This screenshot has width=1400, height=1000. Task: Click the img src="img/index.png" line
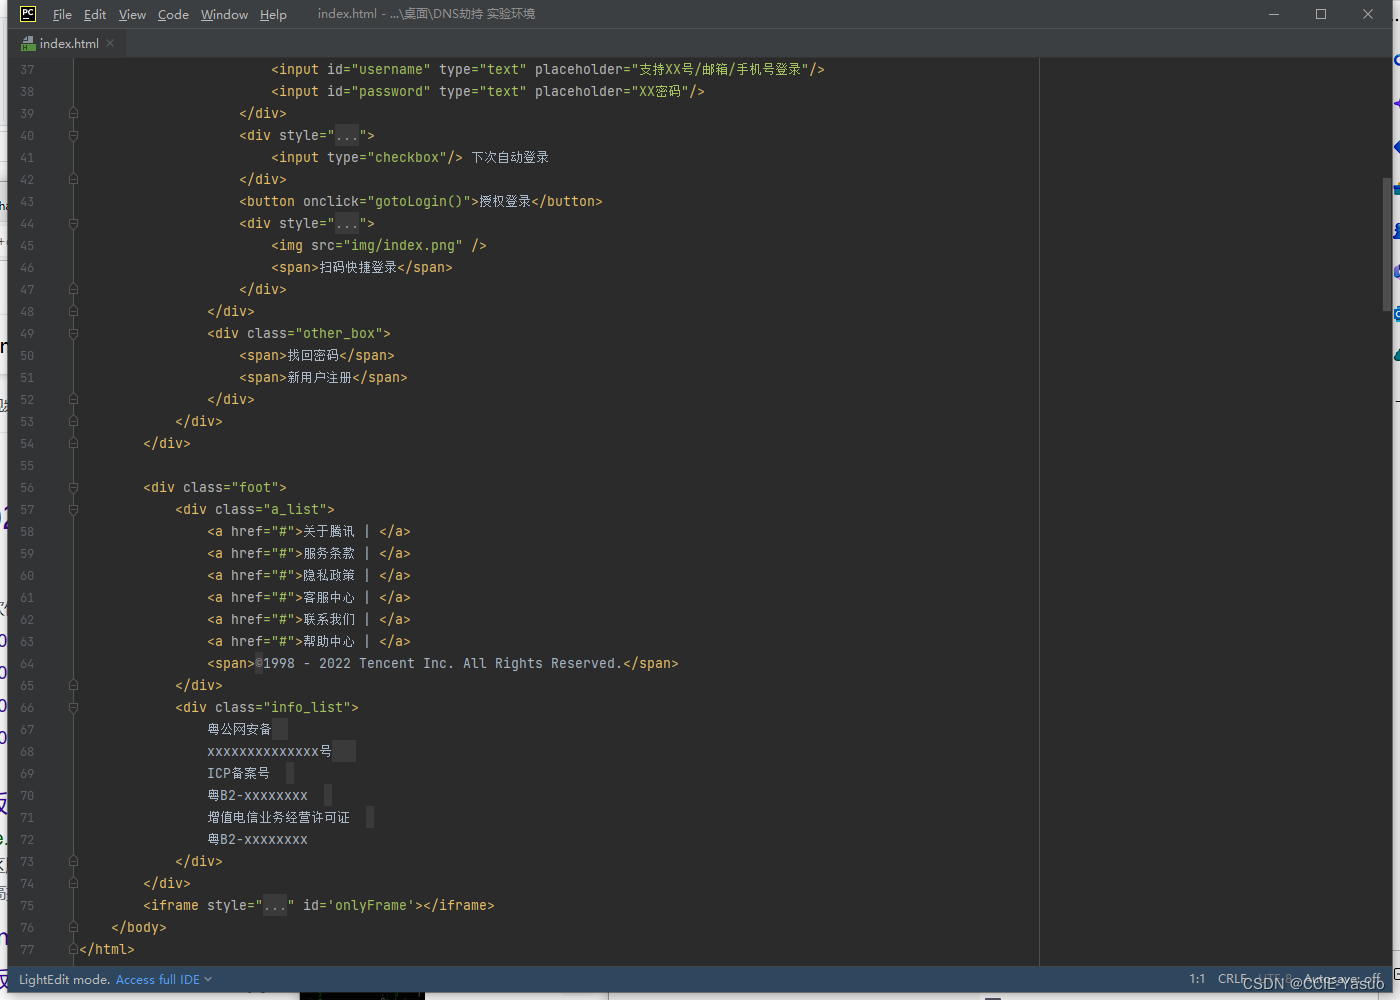click(x=378, y=245)
